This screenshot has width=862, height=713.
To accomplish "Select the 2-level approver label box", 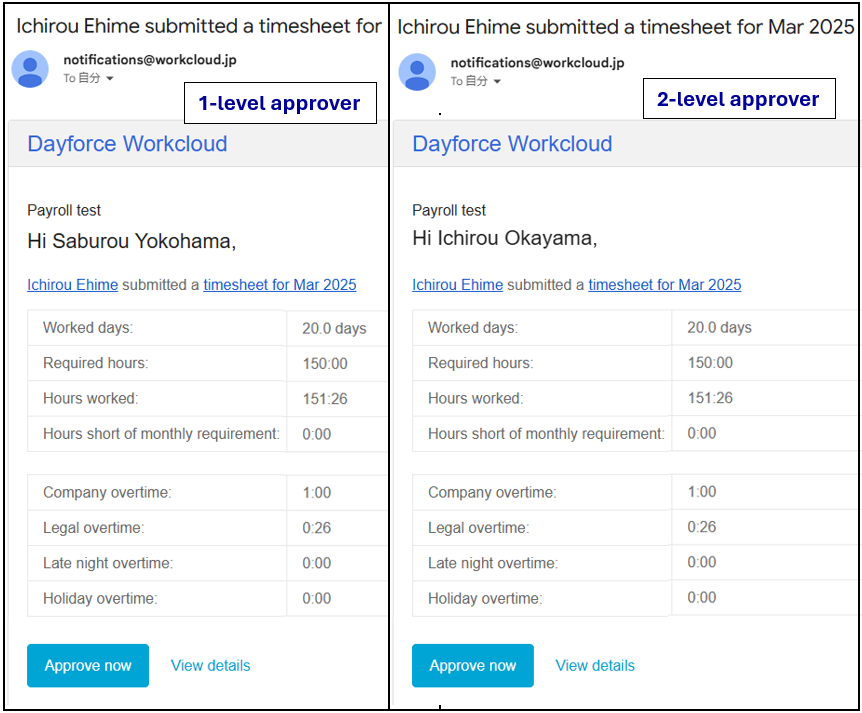I will click(x=739, y=99).
